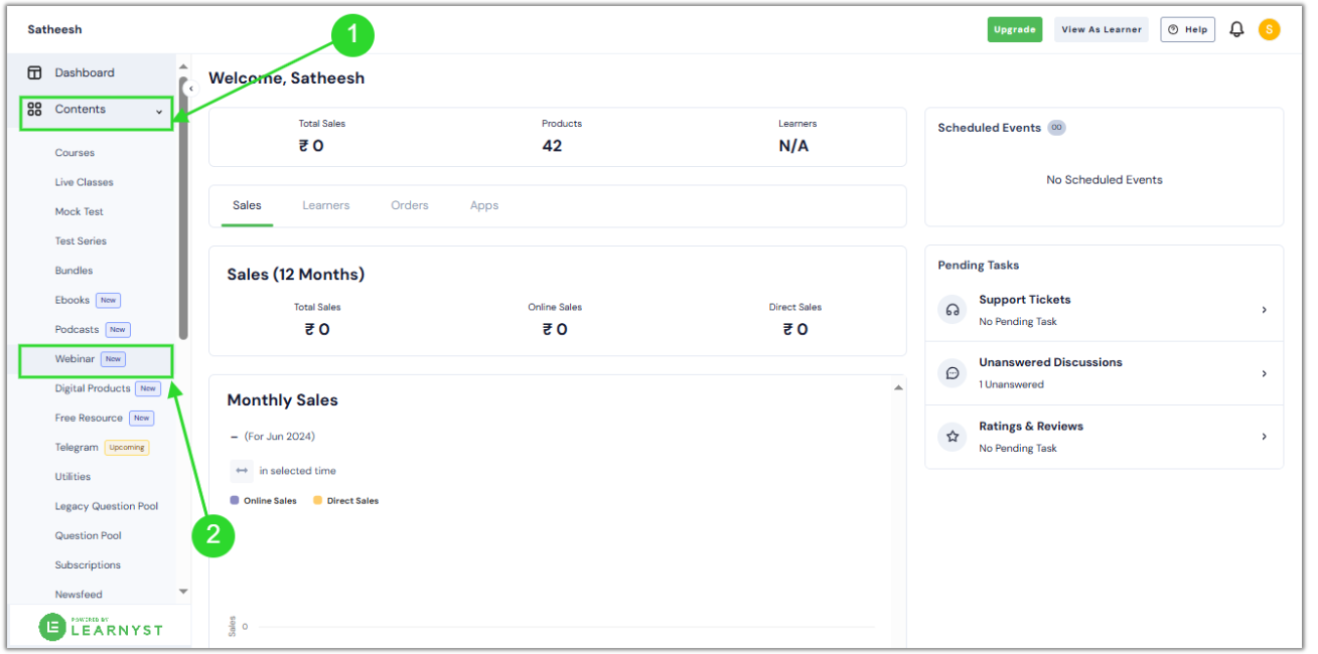Expand Support Tickets with its arrow
Screen dimensions: 1318x654
1264,310
